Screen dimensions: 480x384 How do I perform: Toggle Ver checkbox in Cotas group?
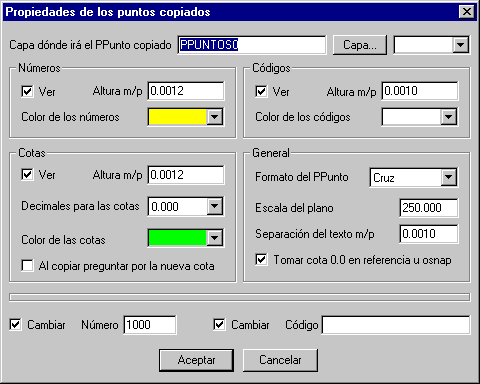pyautogui.click(x=27, y=174)
